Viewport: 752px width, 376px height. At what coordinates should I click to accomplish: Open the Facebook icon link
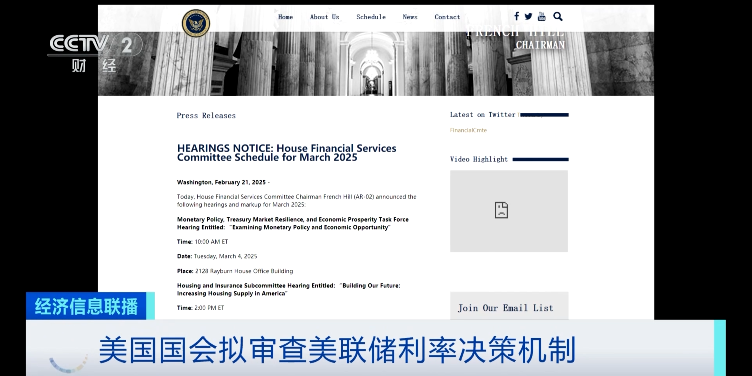click(517, 16)
